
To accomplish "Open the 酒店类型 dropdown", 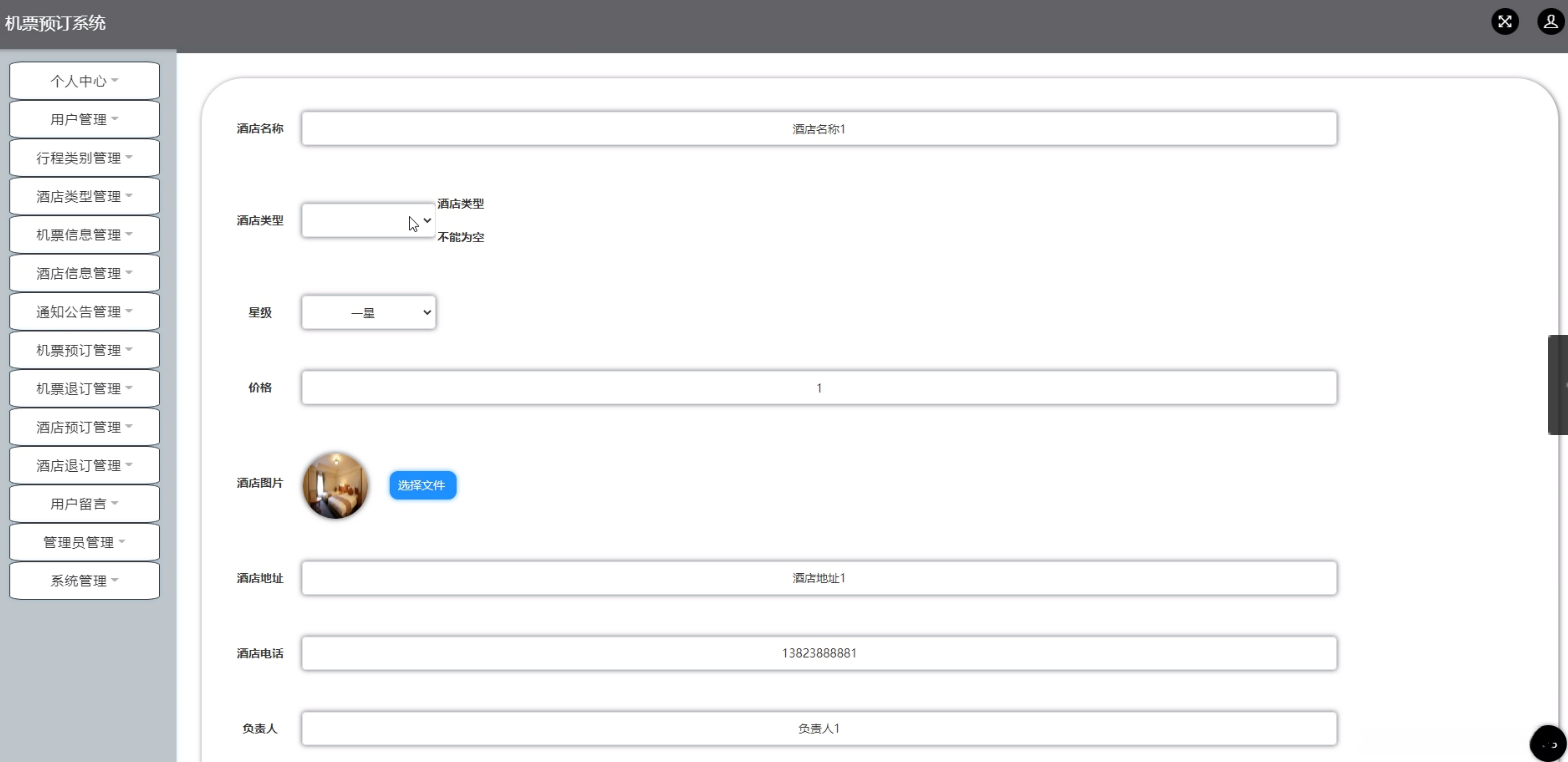I will 369,221.
